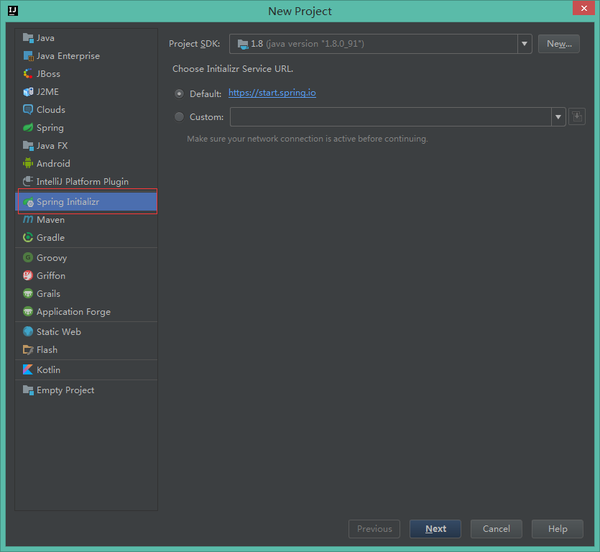Select the Default service URL radio button

coord(179,93)
